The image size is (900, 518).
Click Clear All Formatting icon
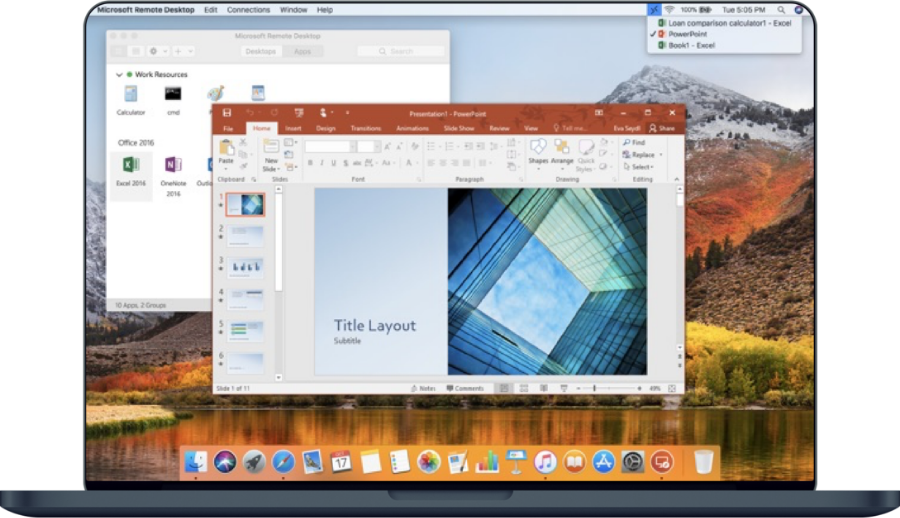tap(414, 147)
